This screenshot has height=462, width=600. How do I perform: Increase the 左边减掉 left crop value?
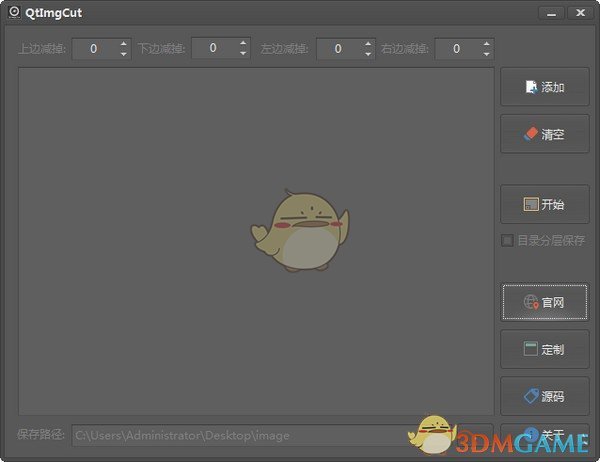click(x=367, y=43)
